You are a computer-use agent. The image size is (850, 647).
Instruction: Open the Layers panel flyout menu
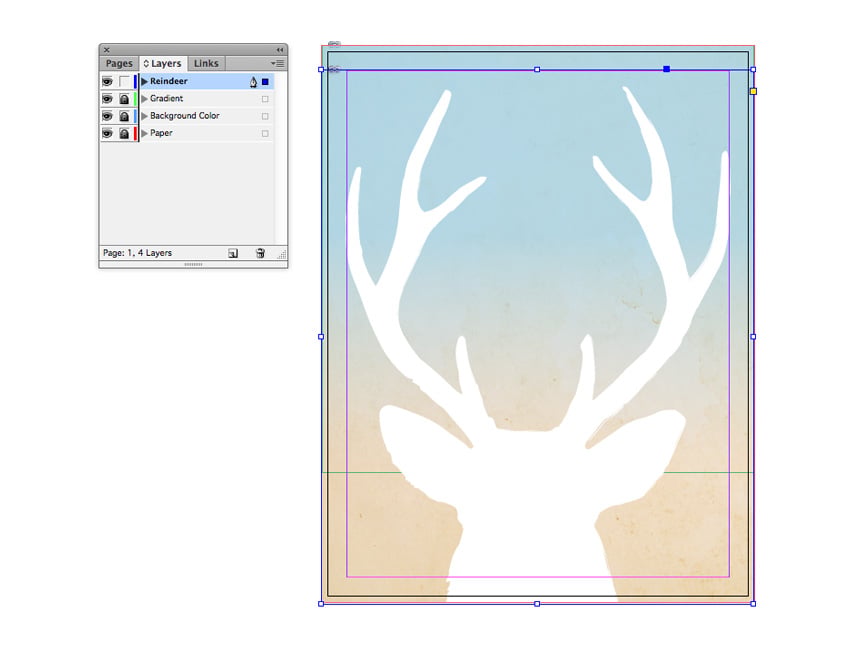[278, 63]
